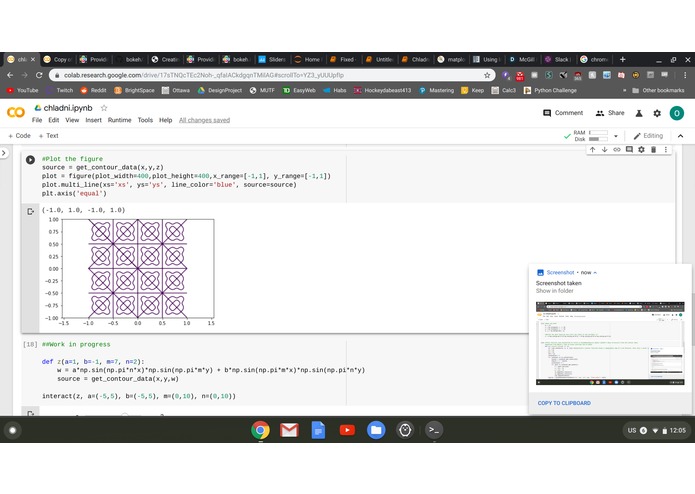Click Copy to Clipboard in notification
Viewport: 695px width, 494px height.
[x=564, y=403]
